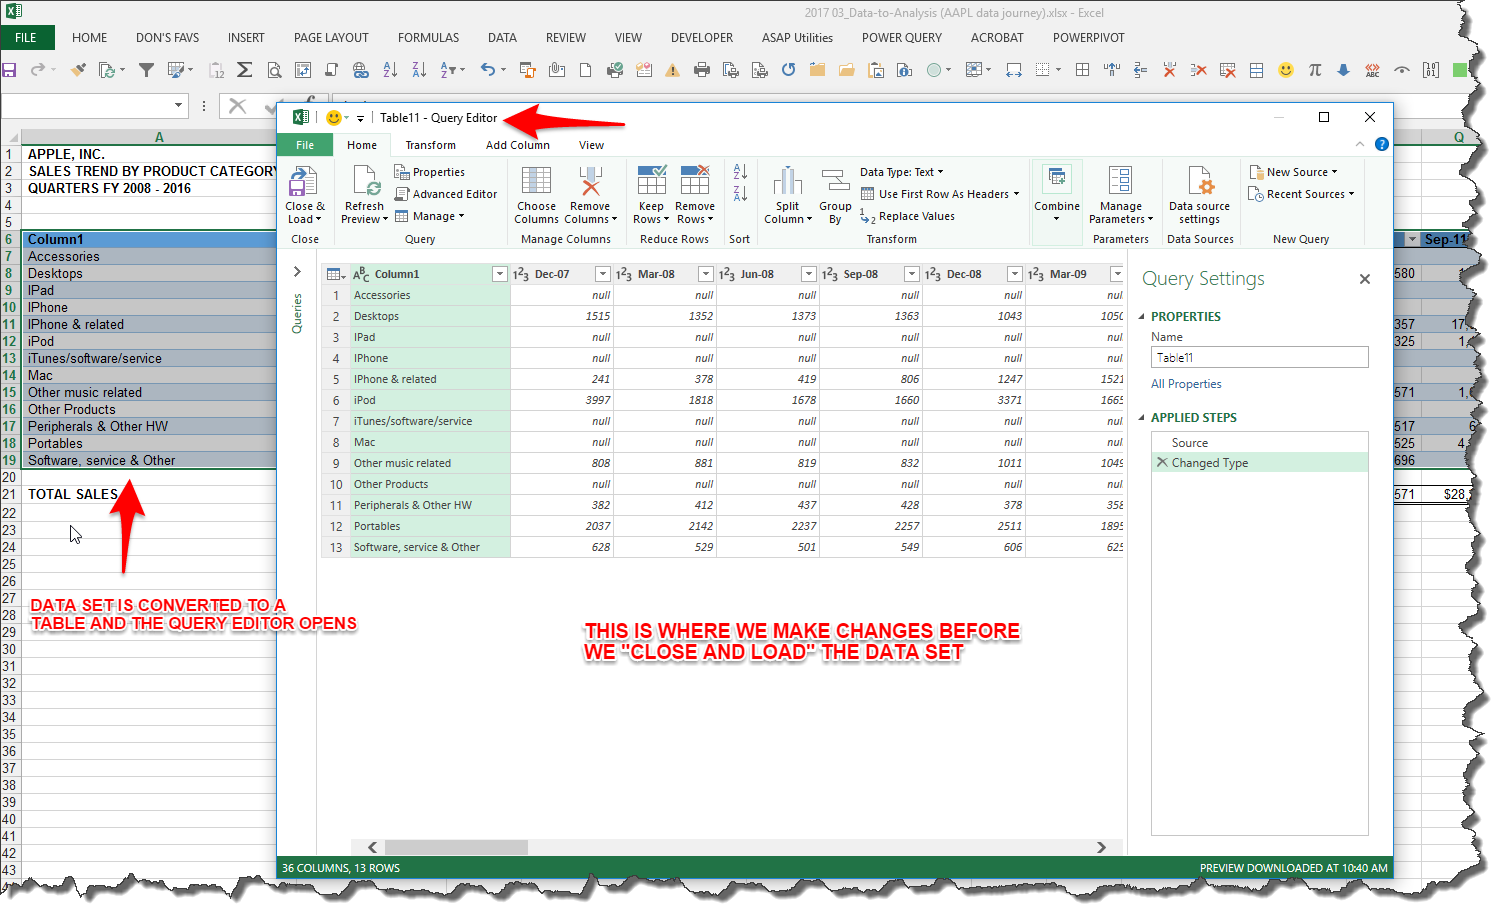This screenshot has height=919, width=1505.
Task: Open Print Preview magnifier icon
Action: [x=274, y=70]
